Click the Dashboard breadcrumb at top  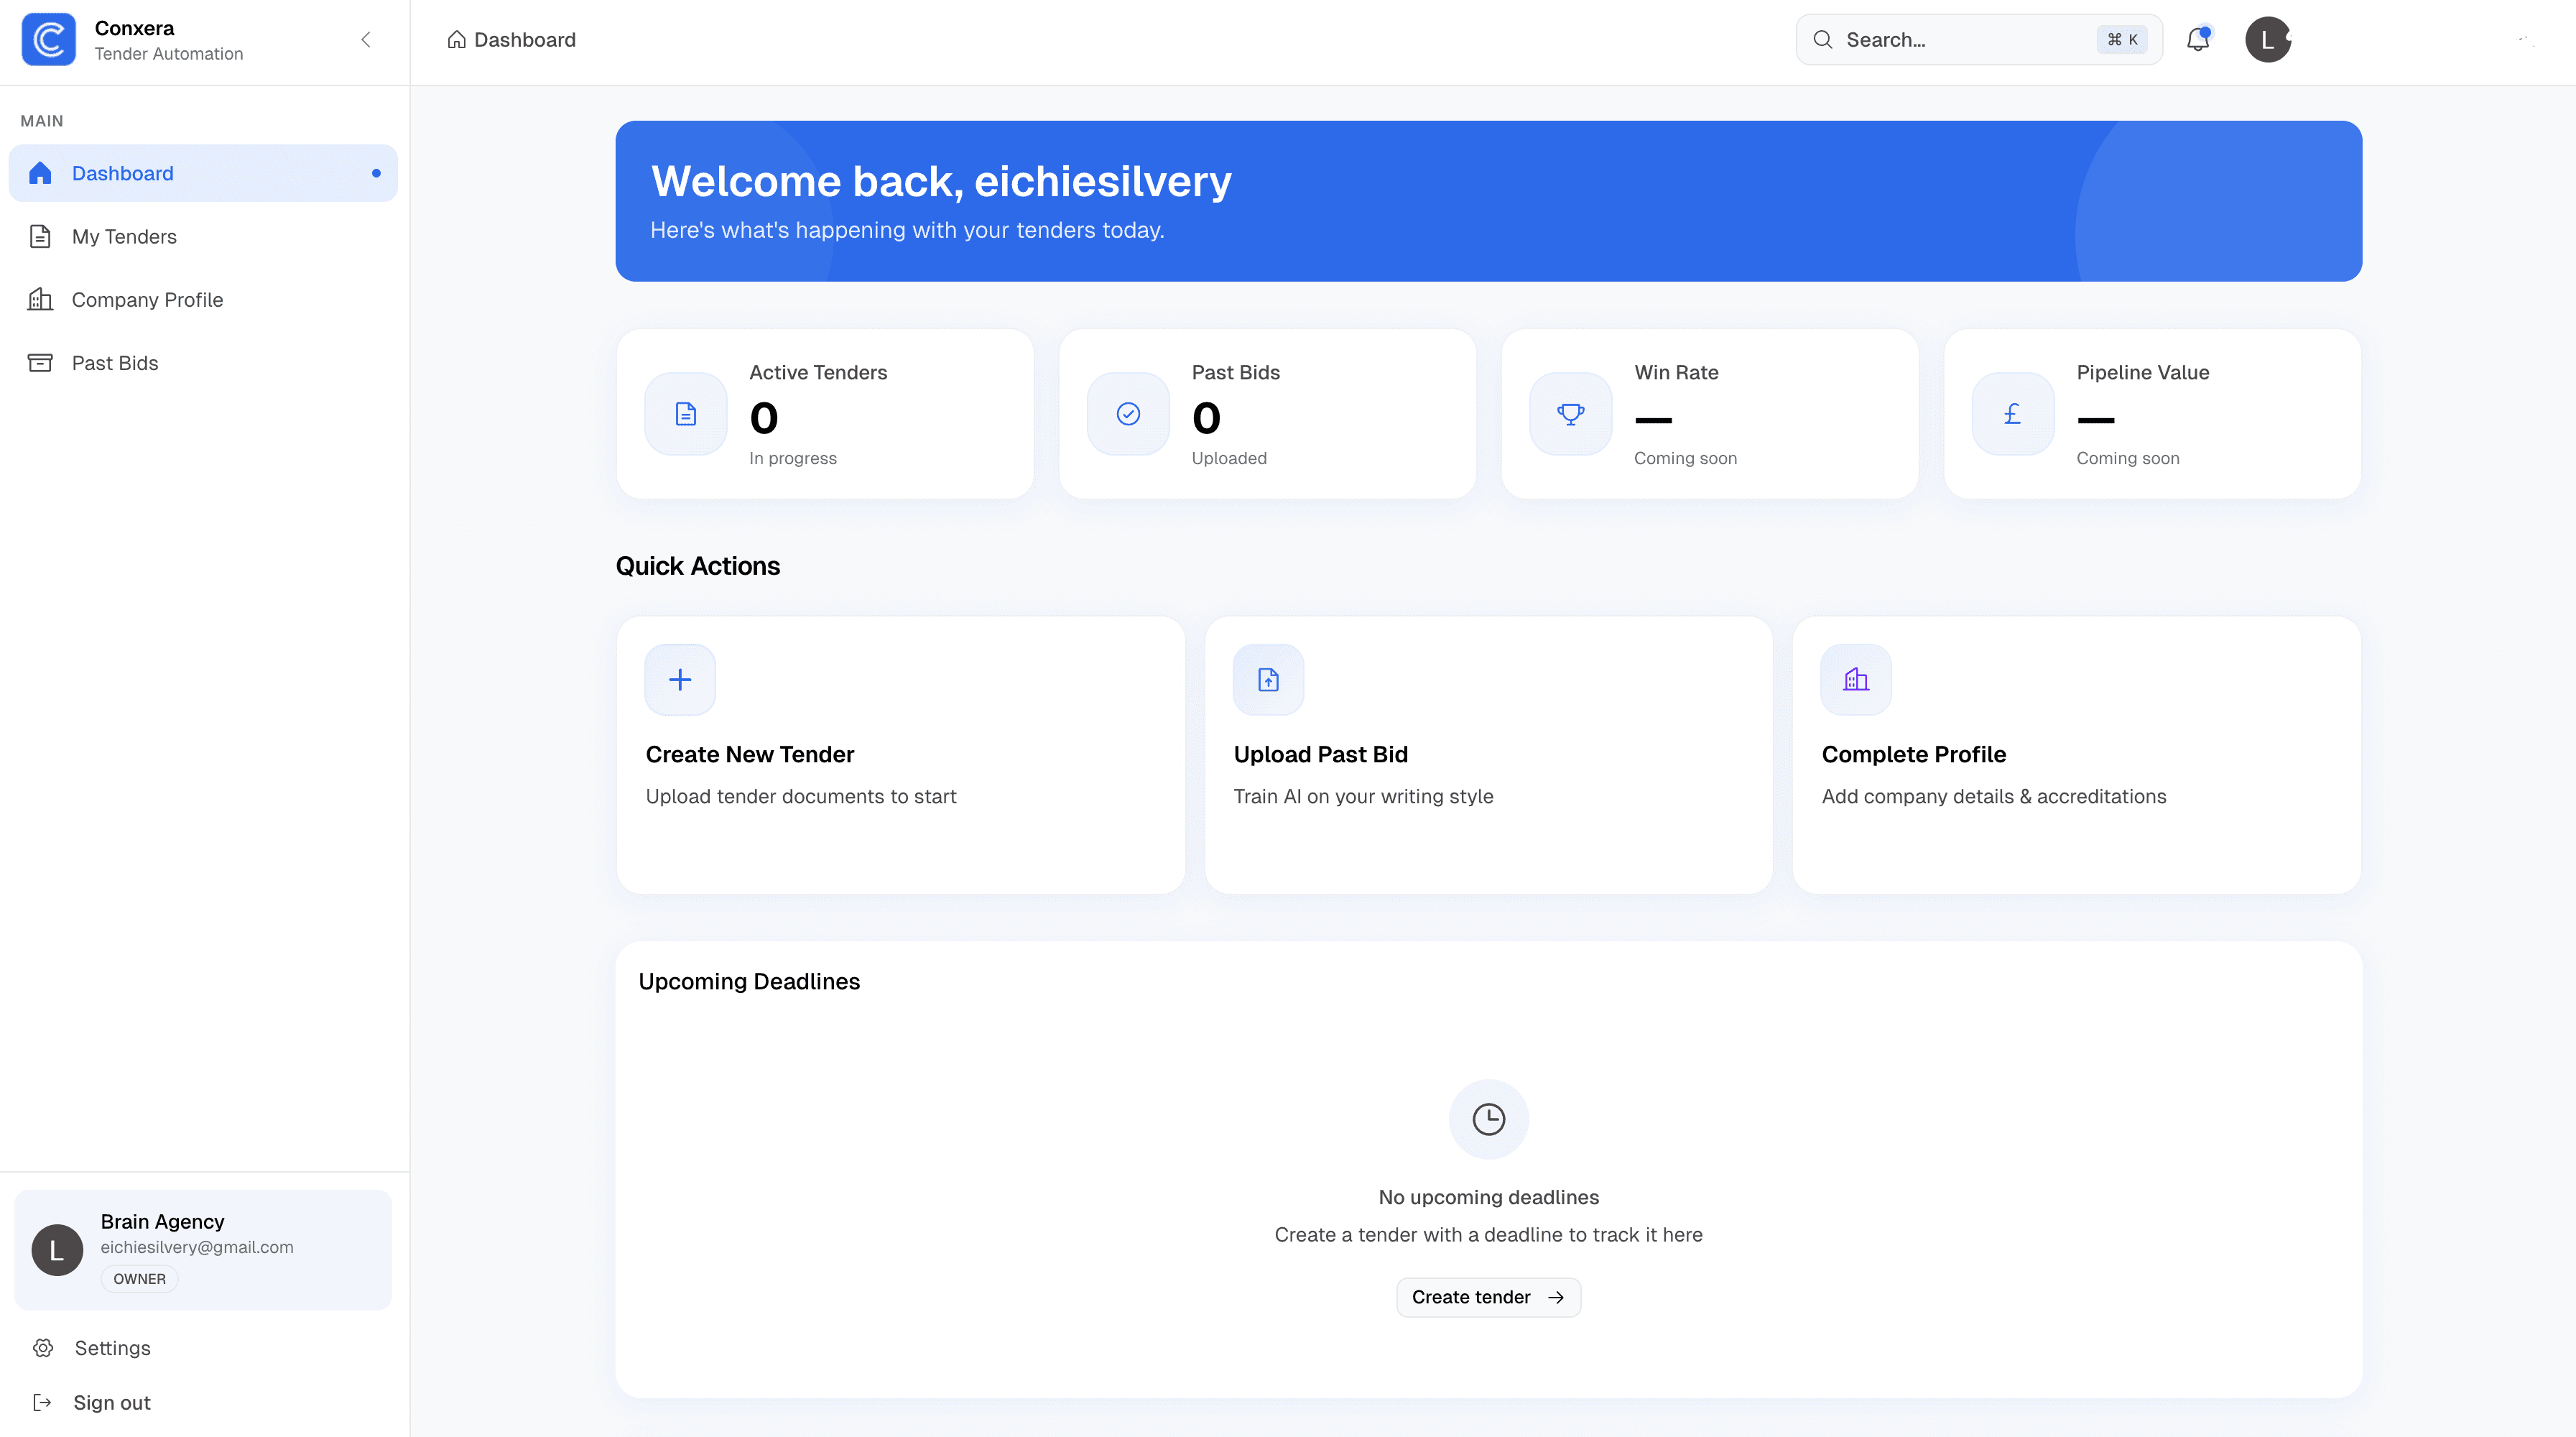pyautogui.click(x=511, y=40)
